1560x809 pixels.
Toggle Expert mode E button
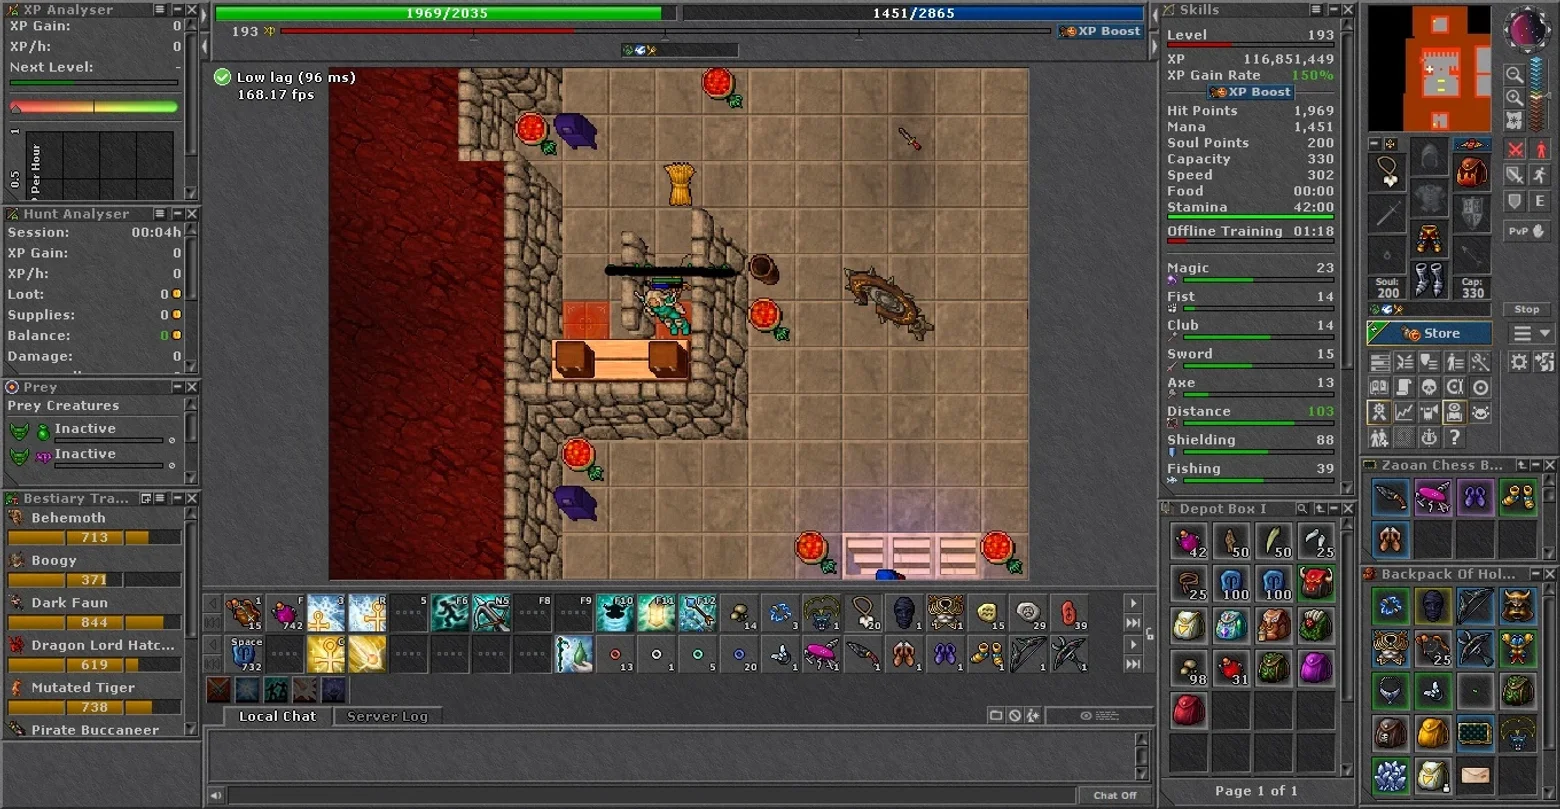[1541, 201]
